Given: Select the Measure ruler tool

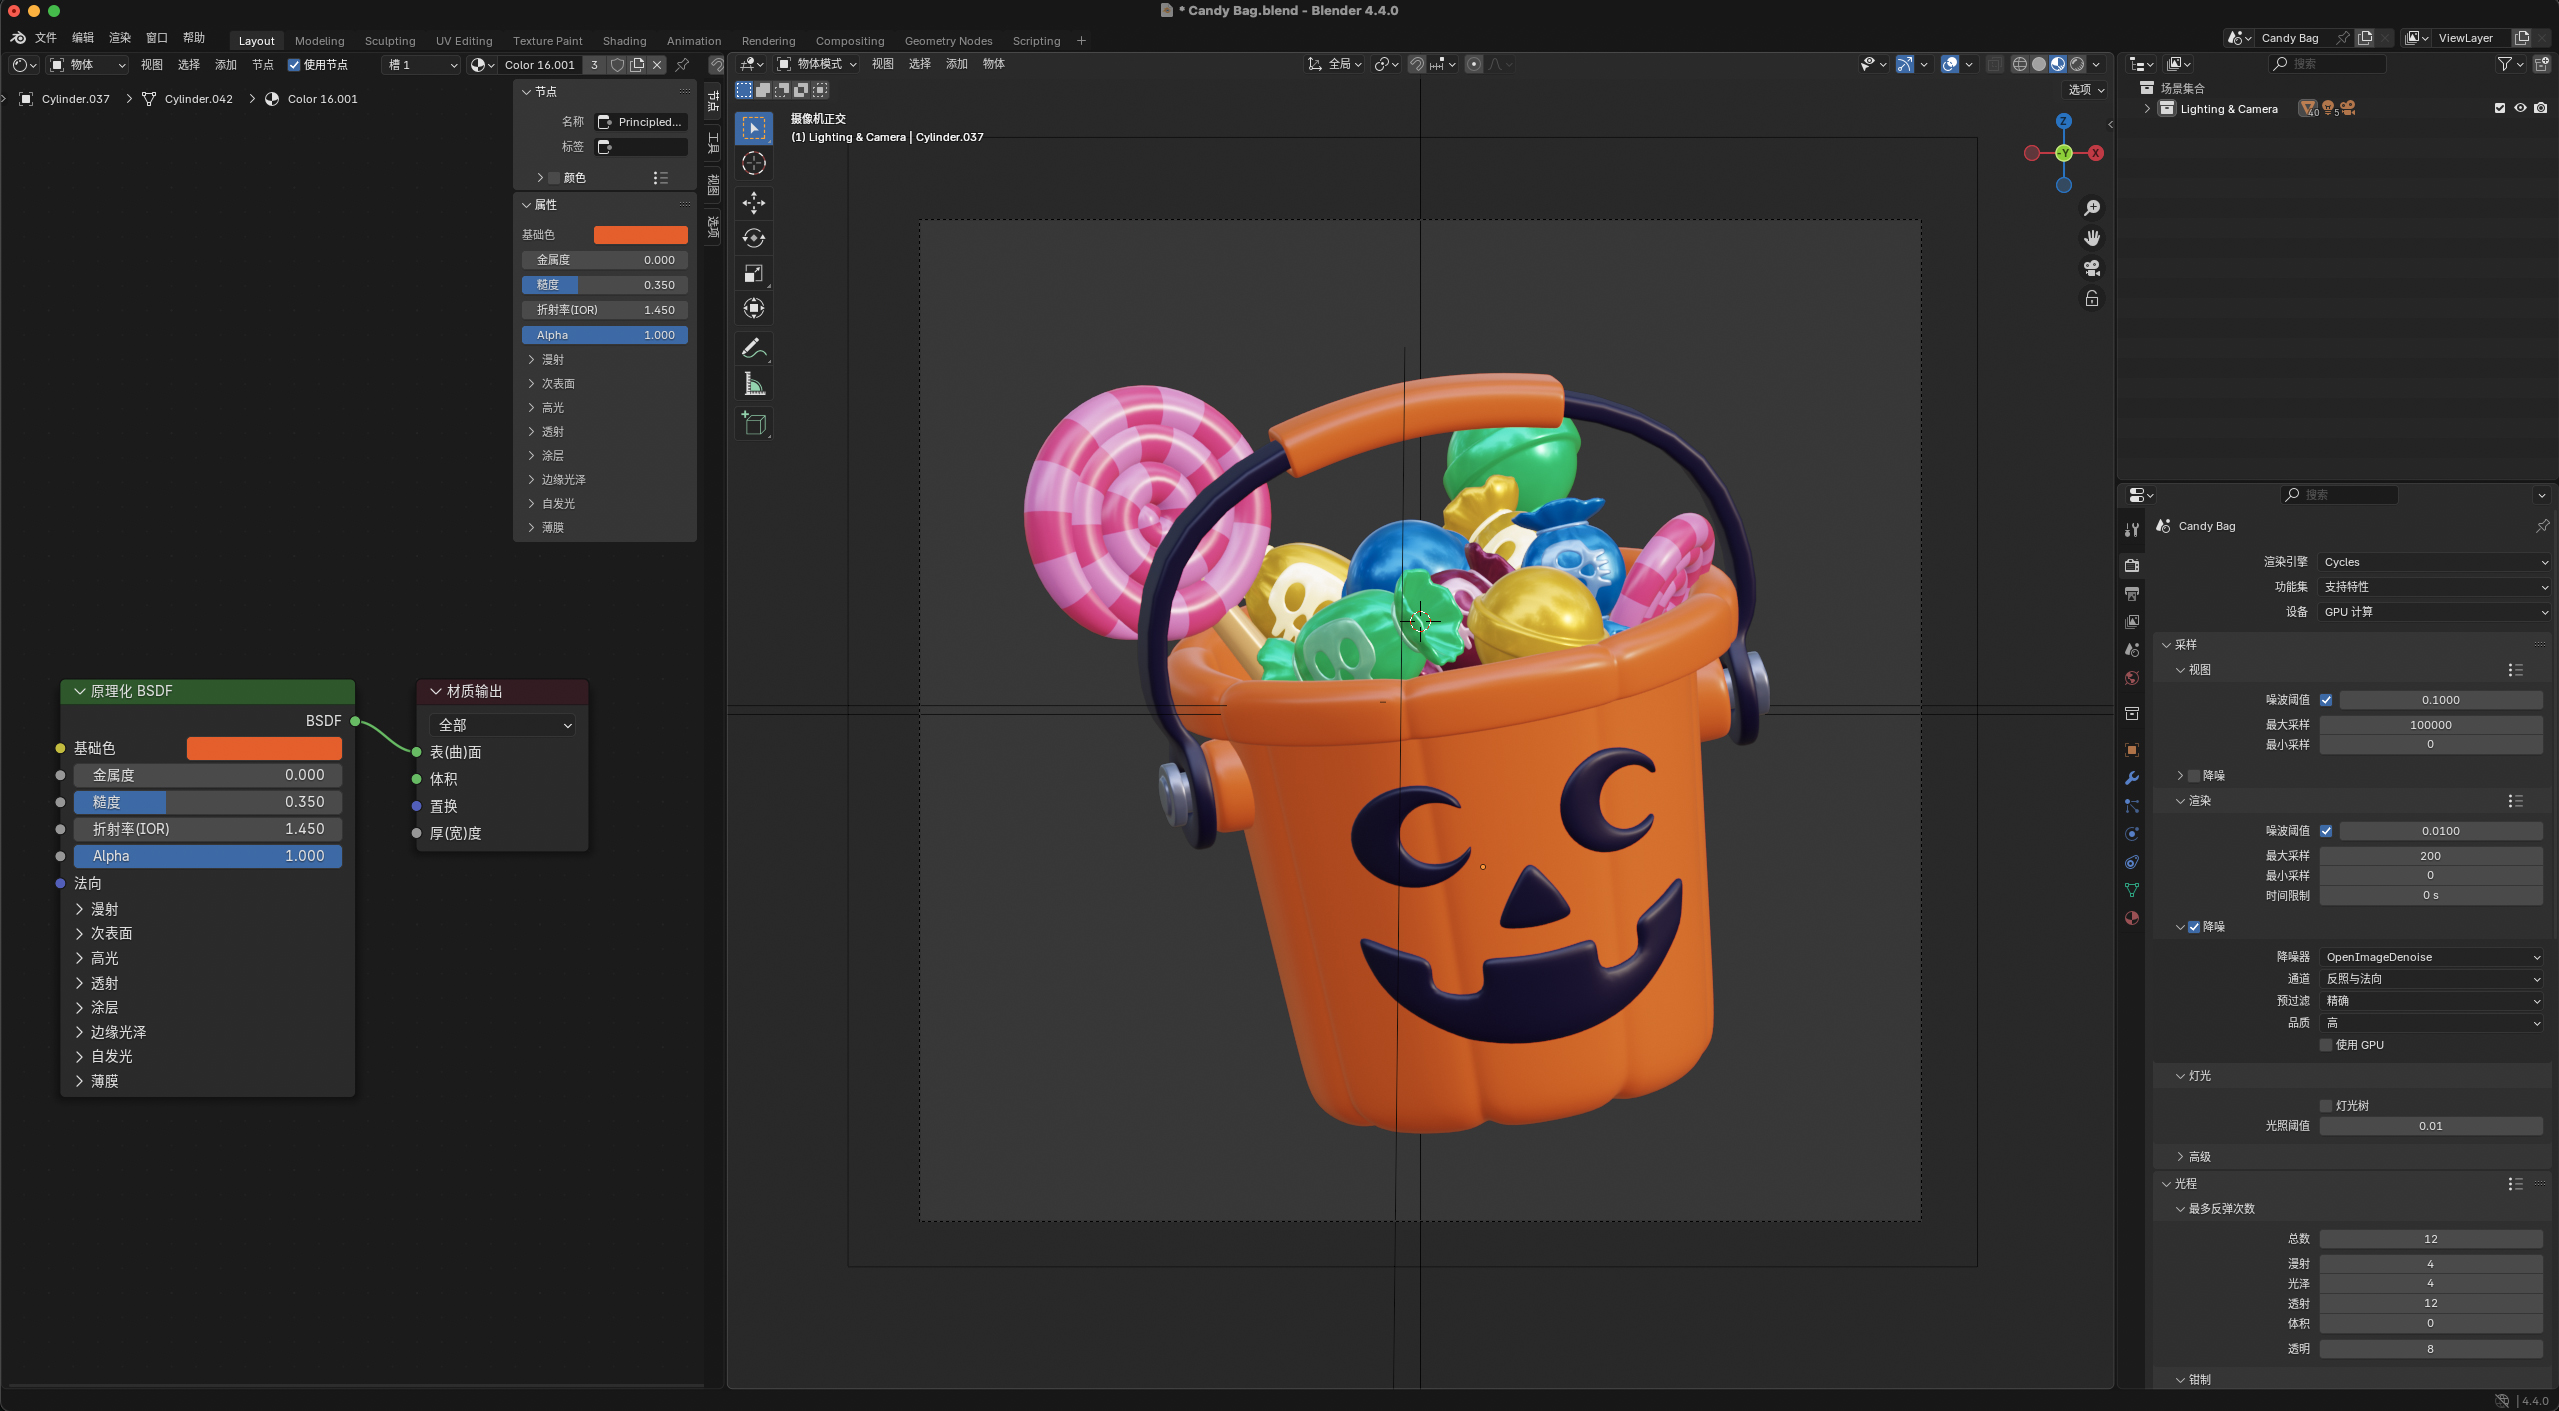Looking at the screenshot, I should click(754, 385).
